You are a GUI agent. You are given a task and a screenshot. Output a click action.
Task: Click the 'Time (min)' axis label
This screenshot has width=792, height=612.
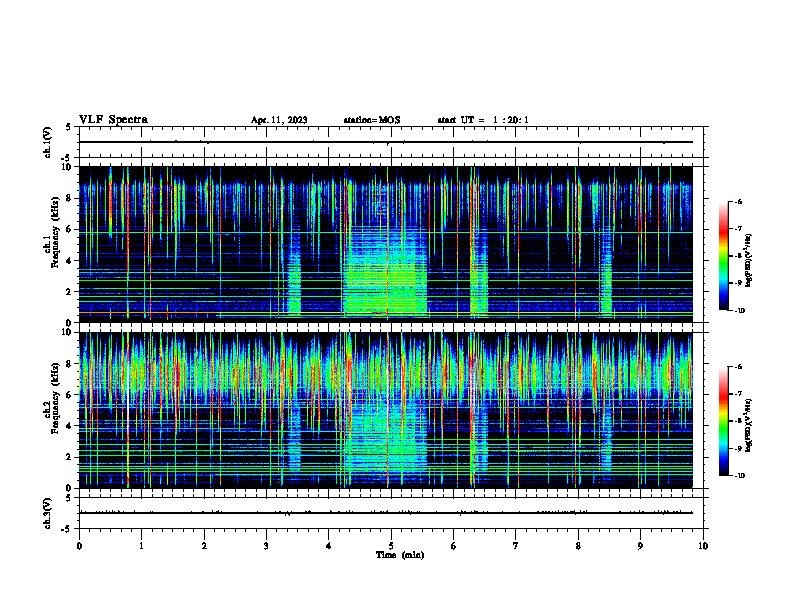pyautogui.click(x=400, y=555)
